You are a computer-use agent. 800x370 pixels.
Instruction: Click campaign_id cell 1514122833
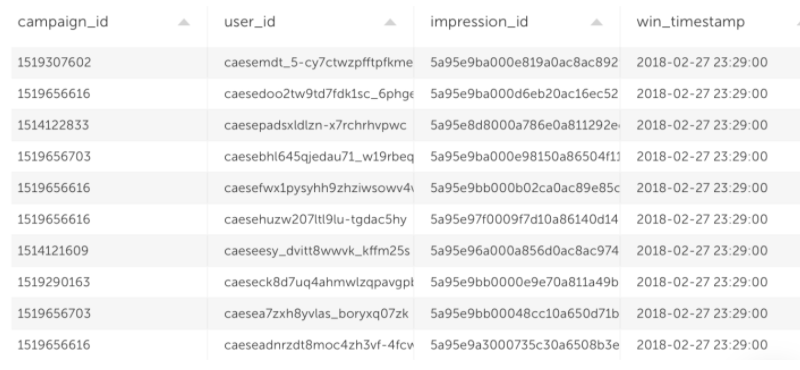coord(53,126)
